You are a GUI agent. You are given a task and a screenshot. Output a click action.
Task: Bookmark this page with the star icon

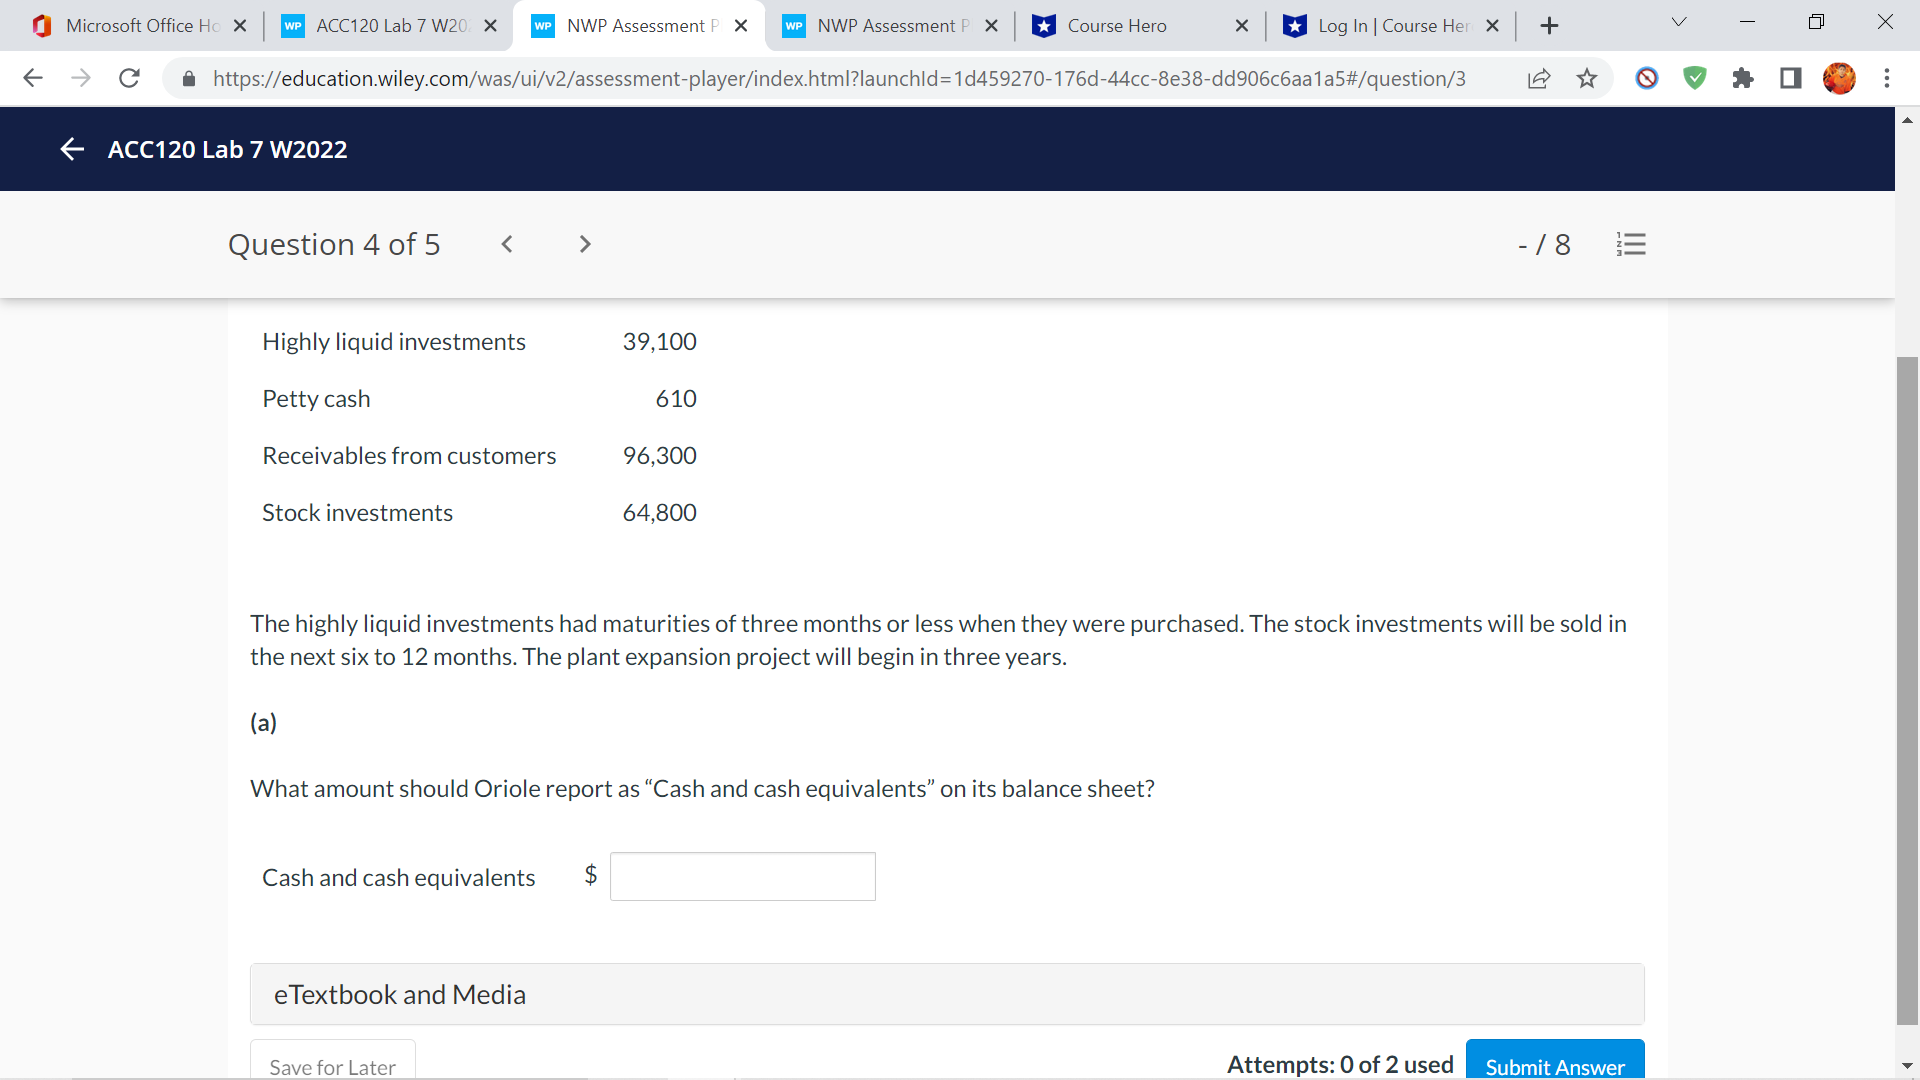click(x=1587, y=78)
